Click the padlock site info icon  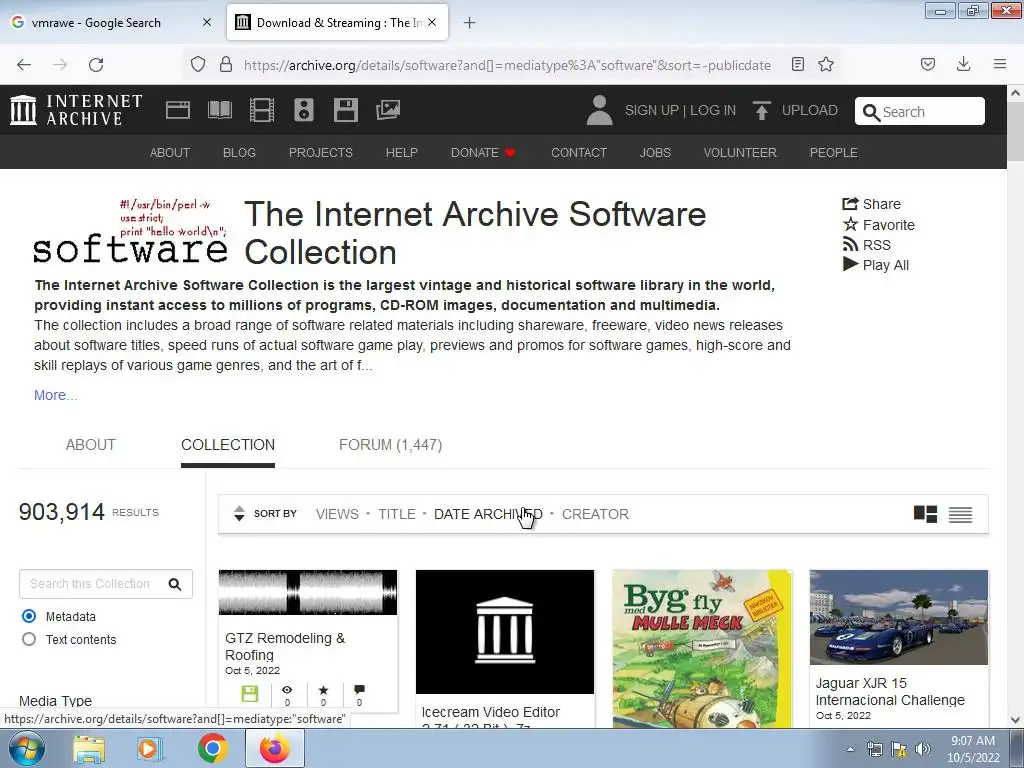pyautogui.click(x=226, y=64)
